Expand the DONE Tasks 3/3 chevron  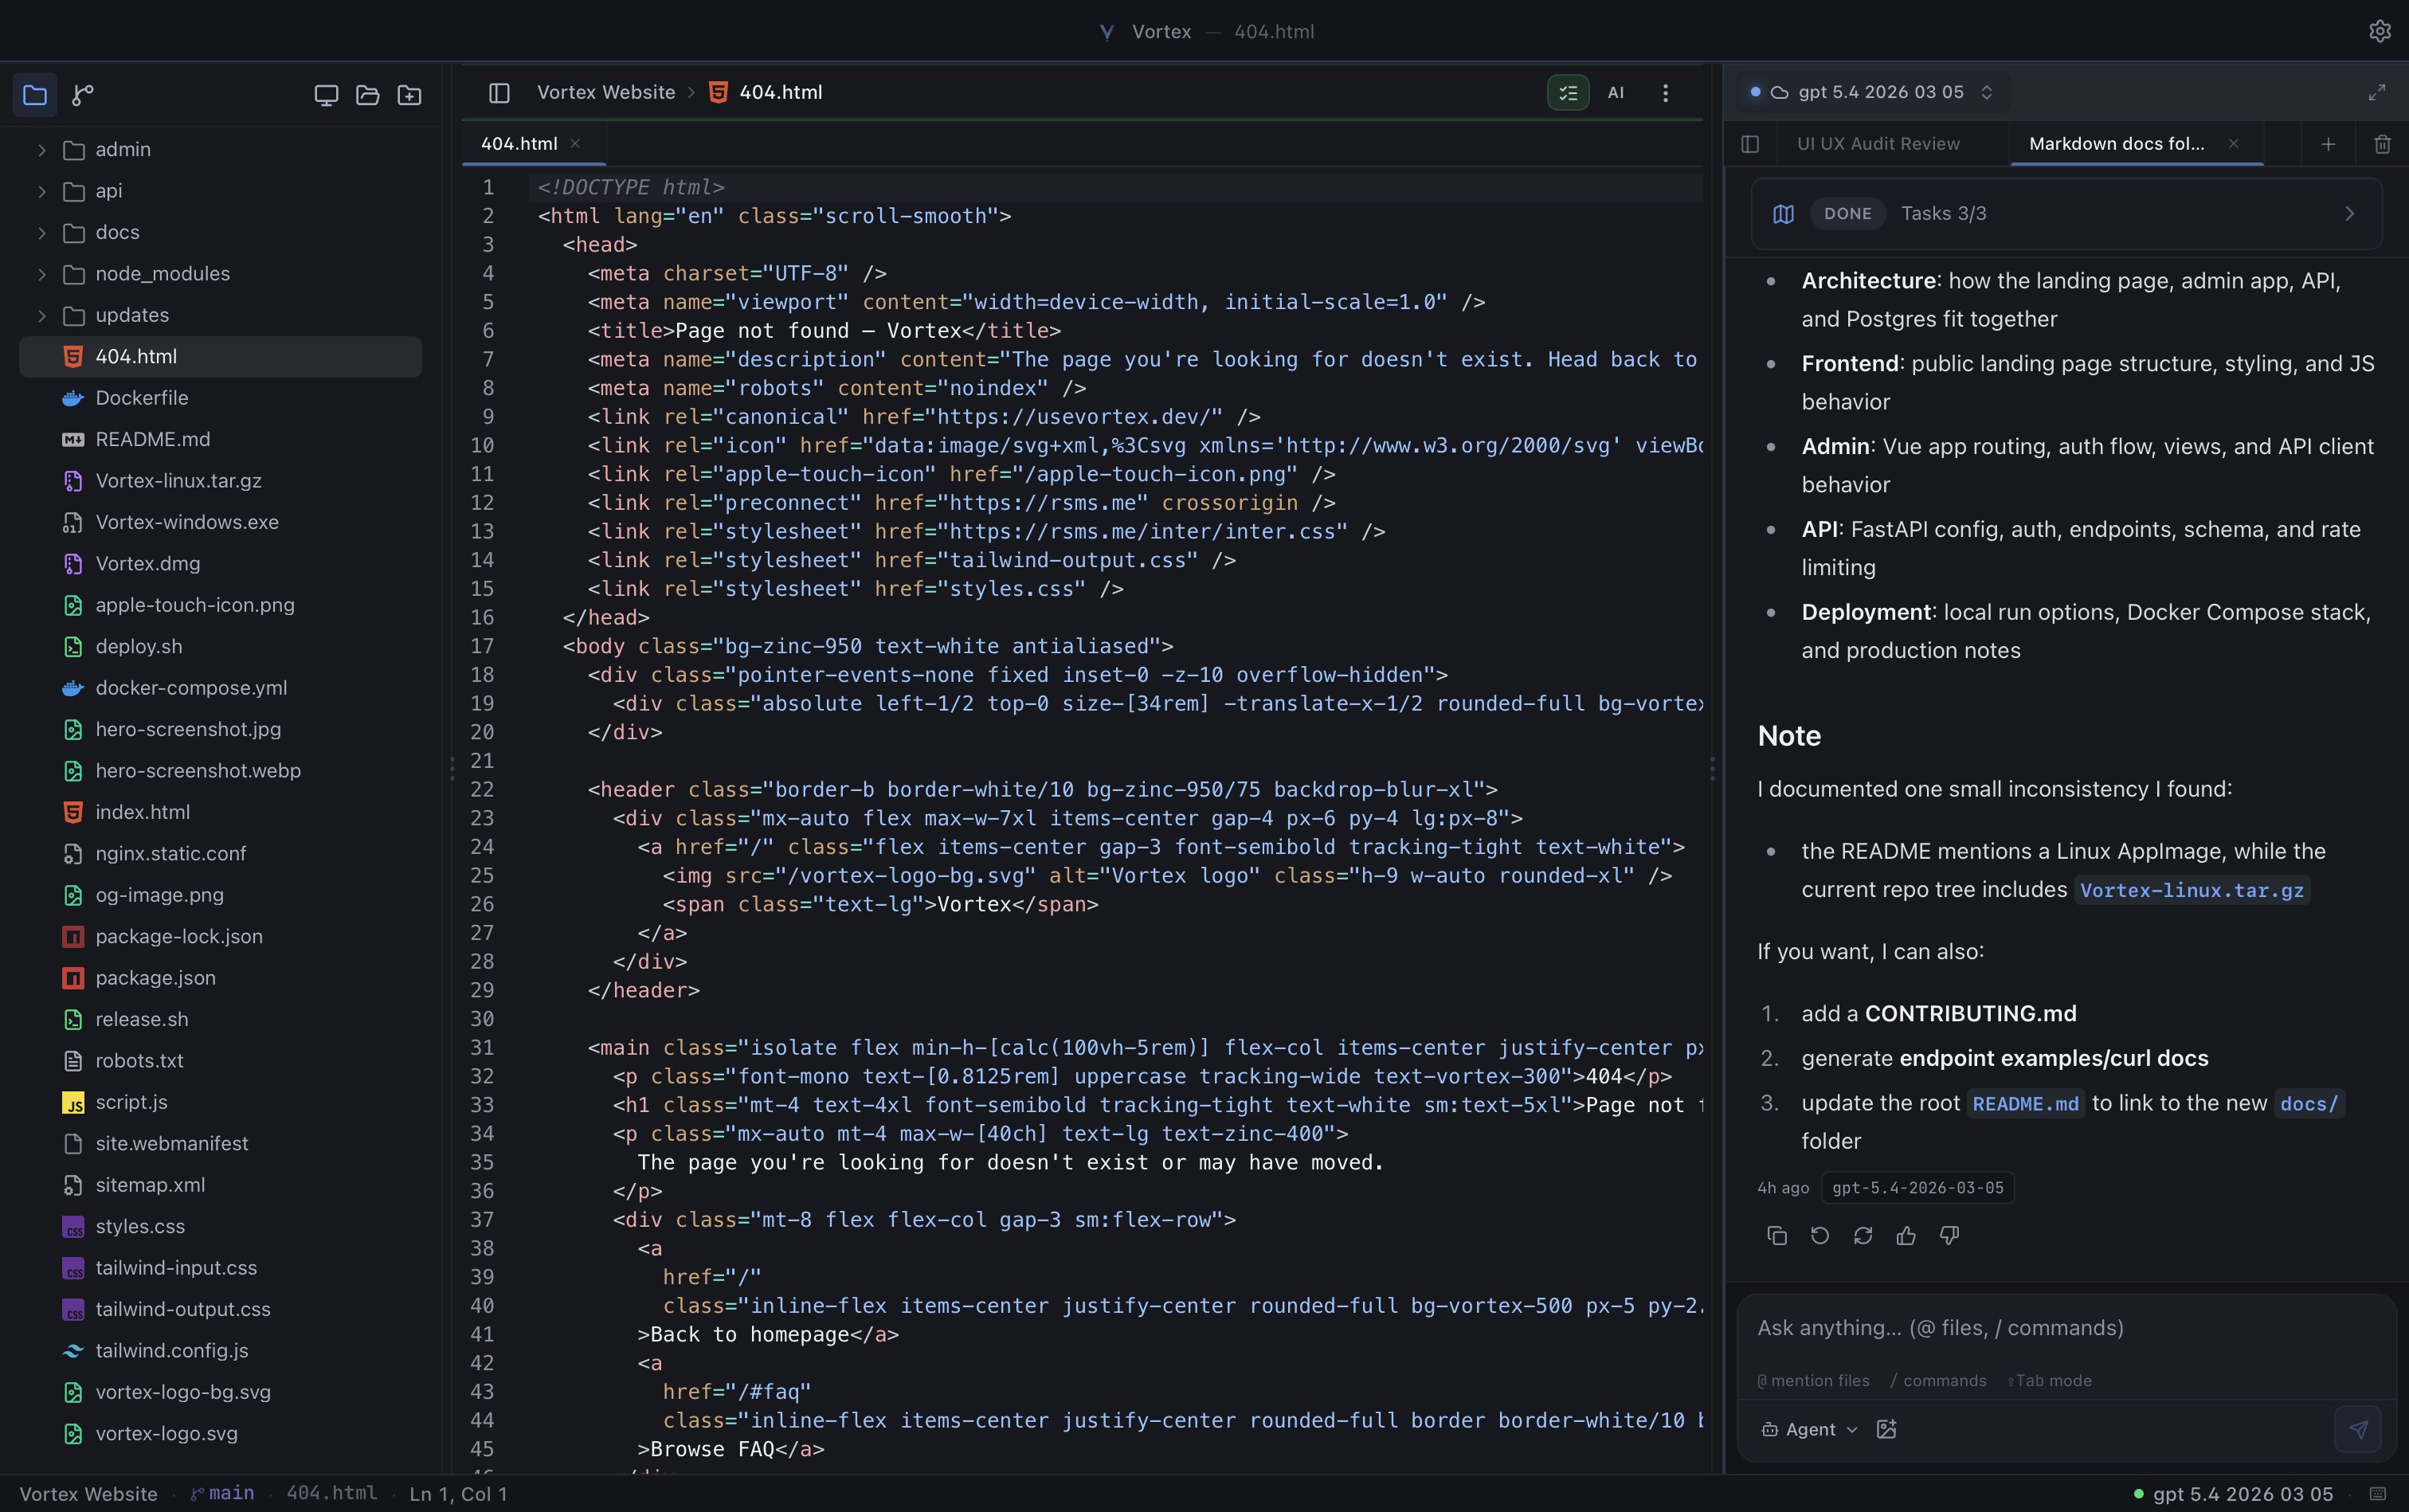[2349, 213]
